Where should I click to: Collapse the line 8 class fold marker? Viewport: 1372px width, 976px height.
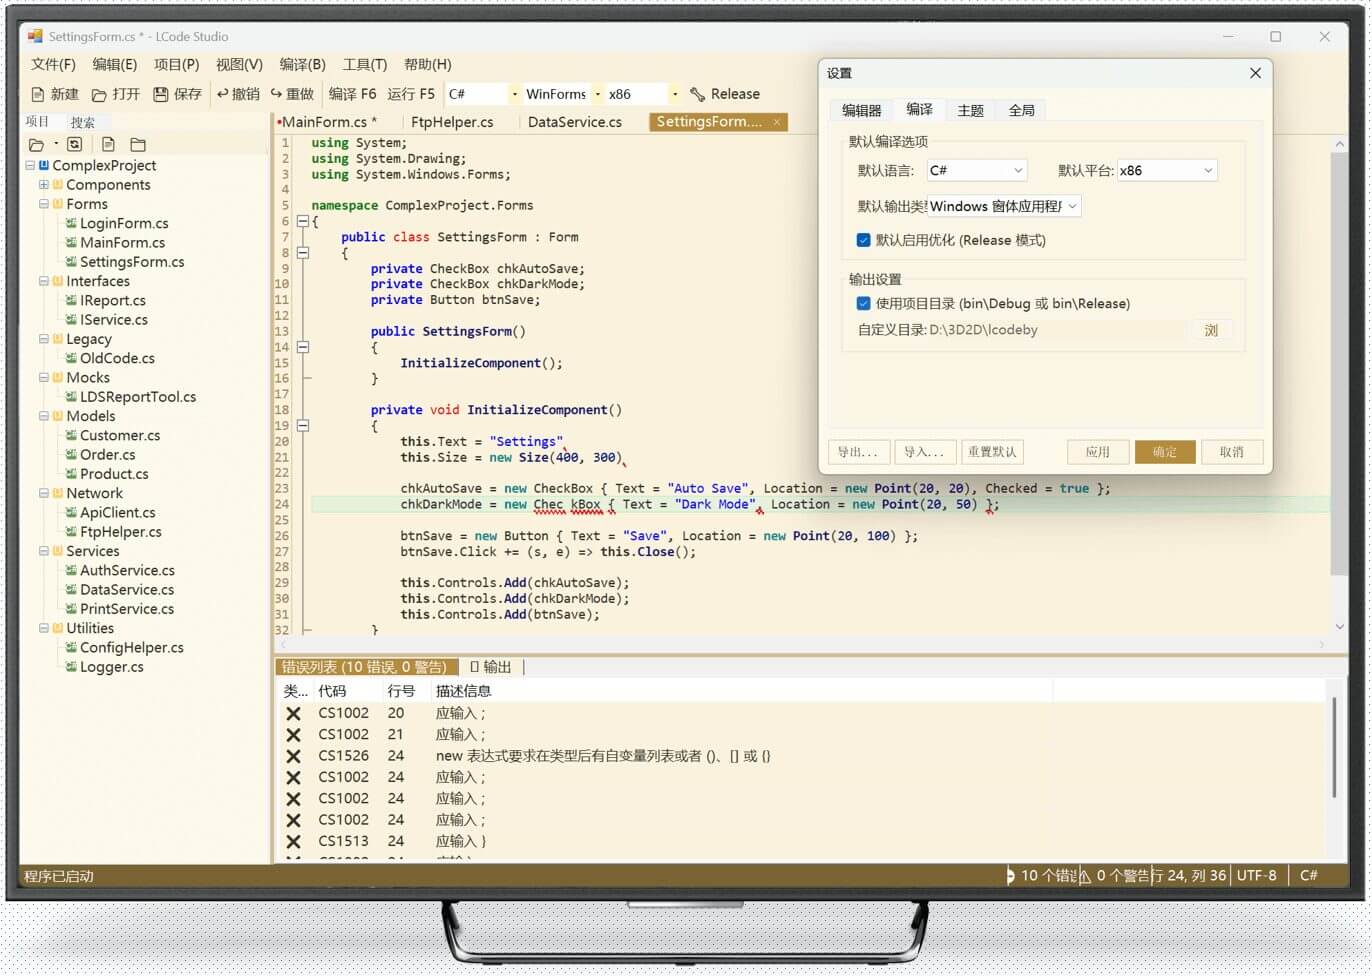point(303,253)
